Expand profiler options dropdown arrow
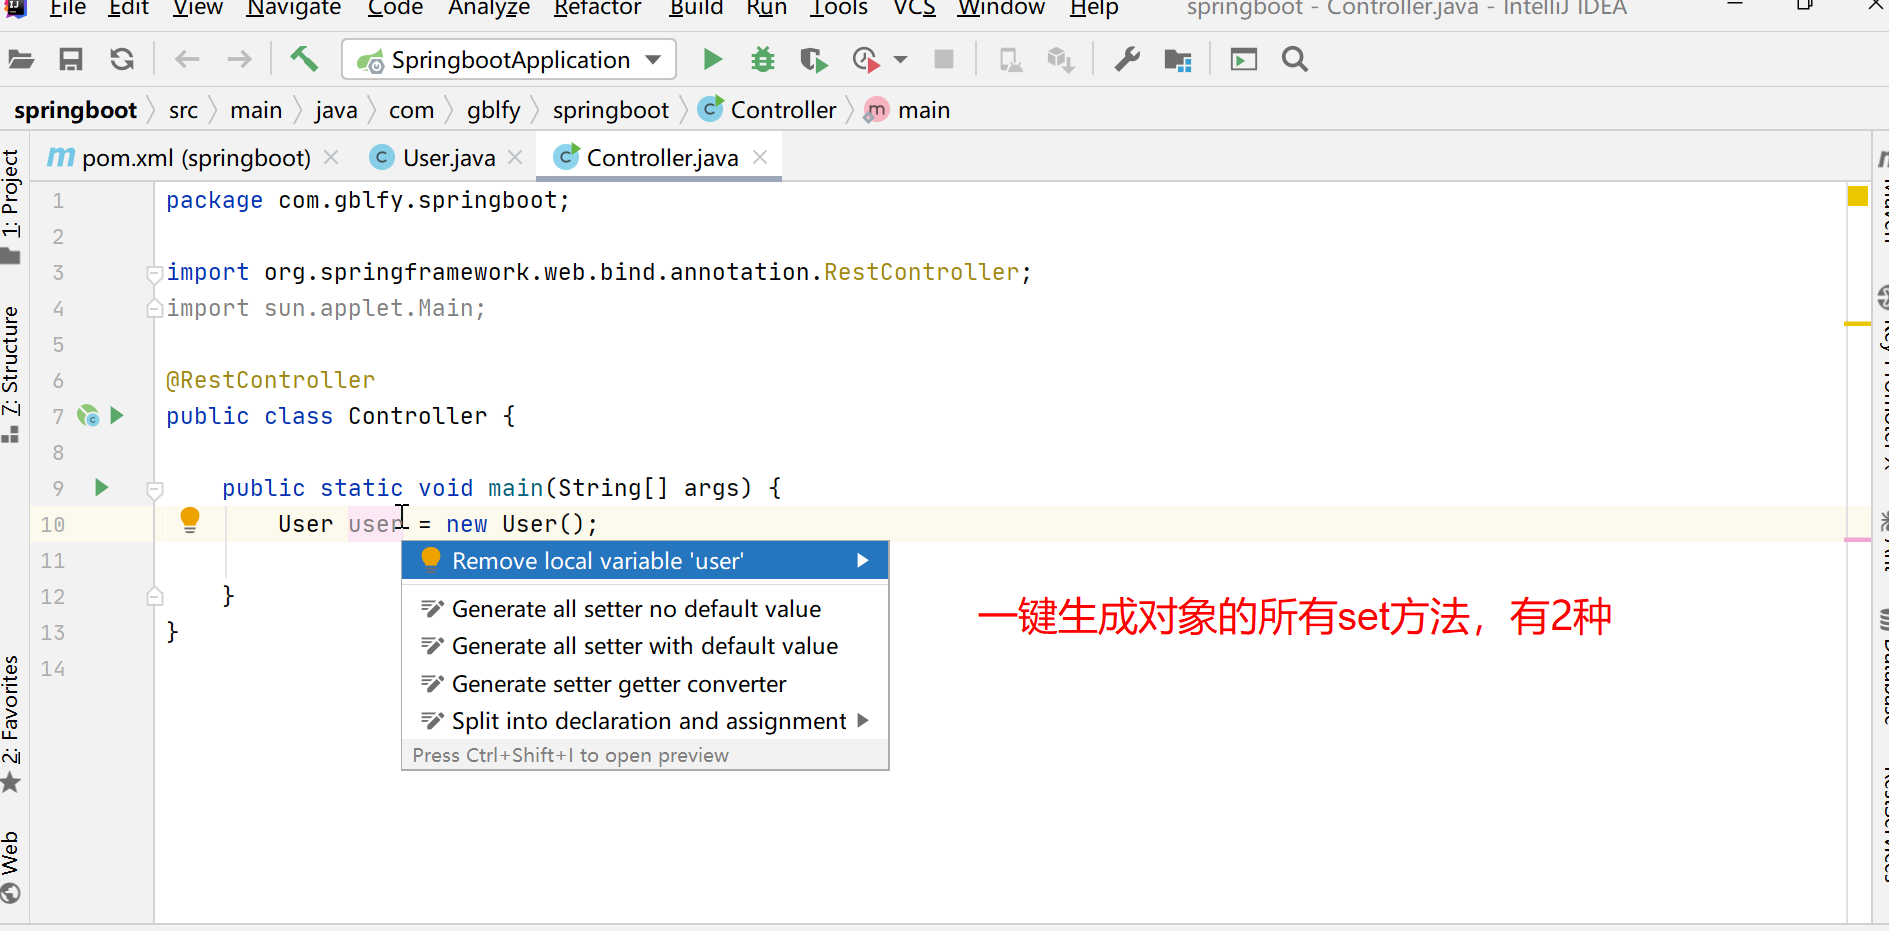1889x931 pixels. pos(900,60)
